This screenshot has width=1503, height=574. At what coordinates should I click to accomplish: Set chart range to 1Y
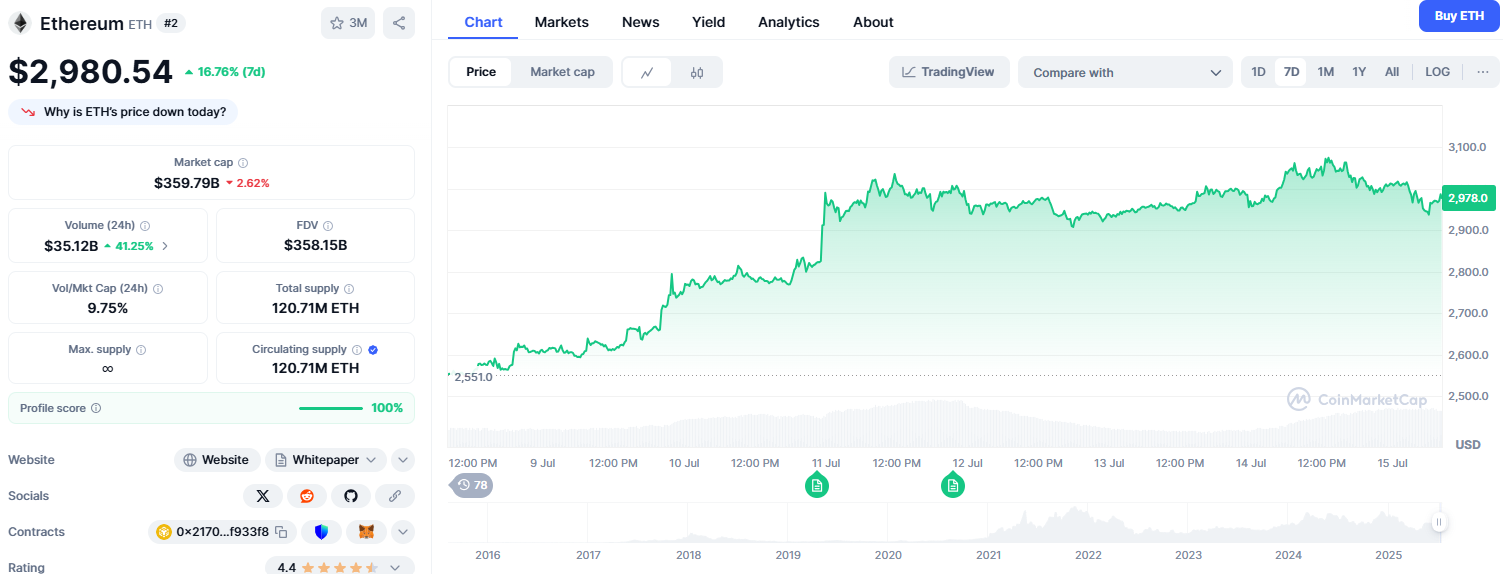coord(1359,72)
